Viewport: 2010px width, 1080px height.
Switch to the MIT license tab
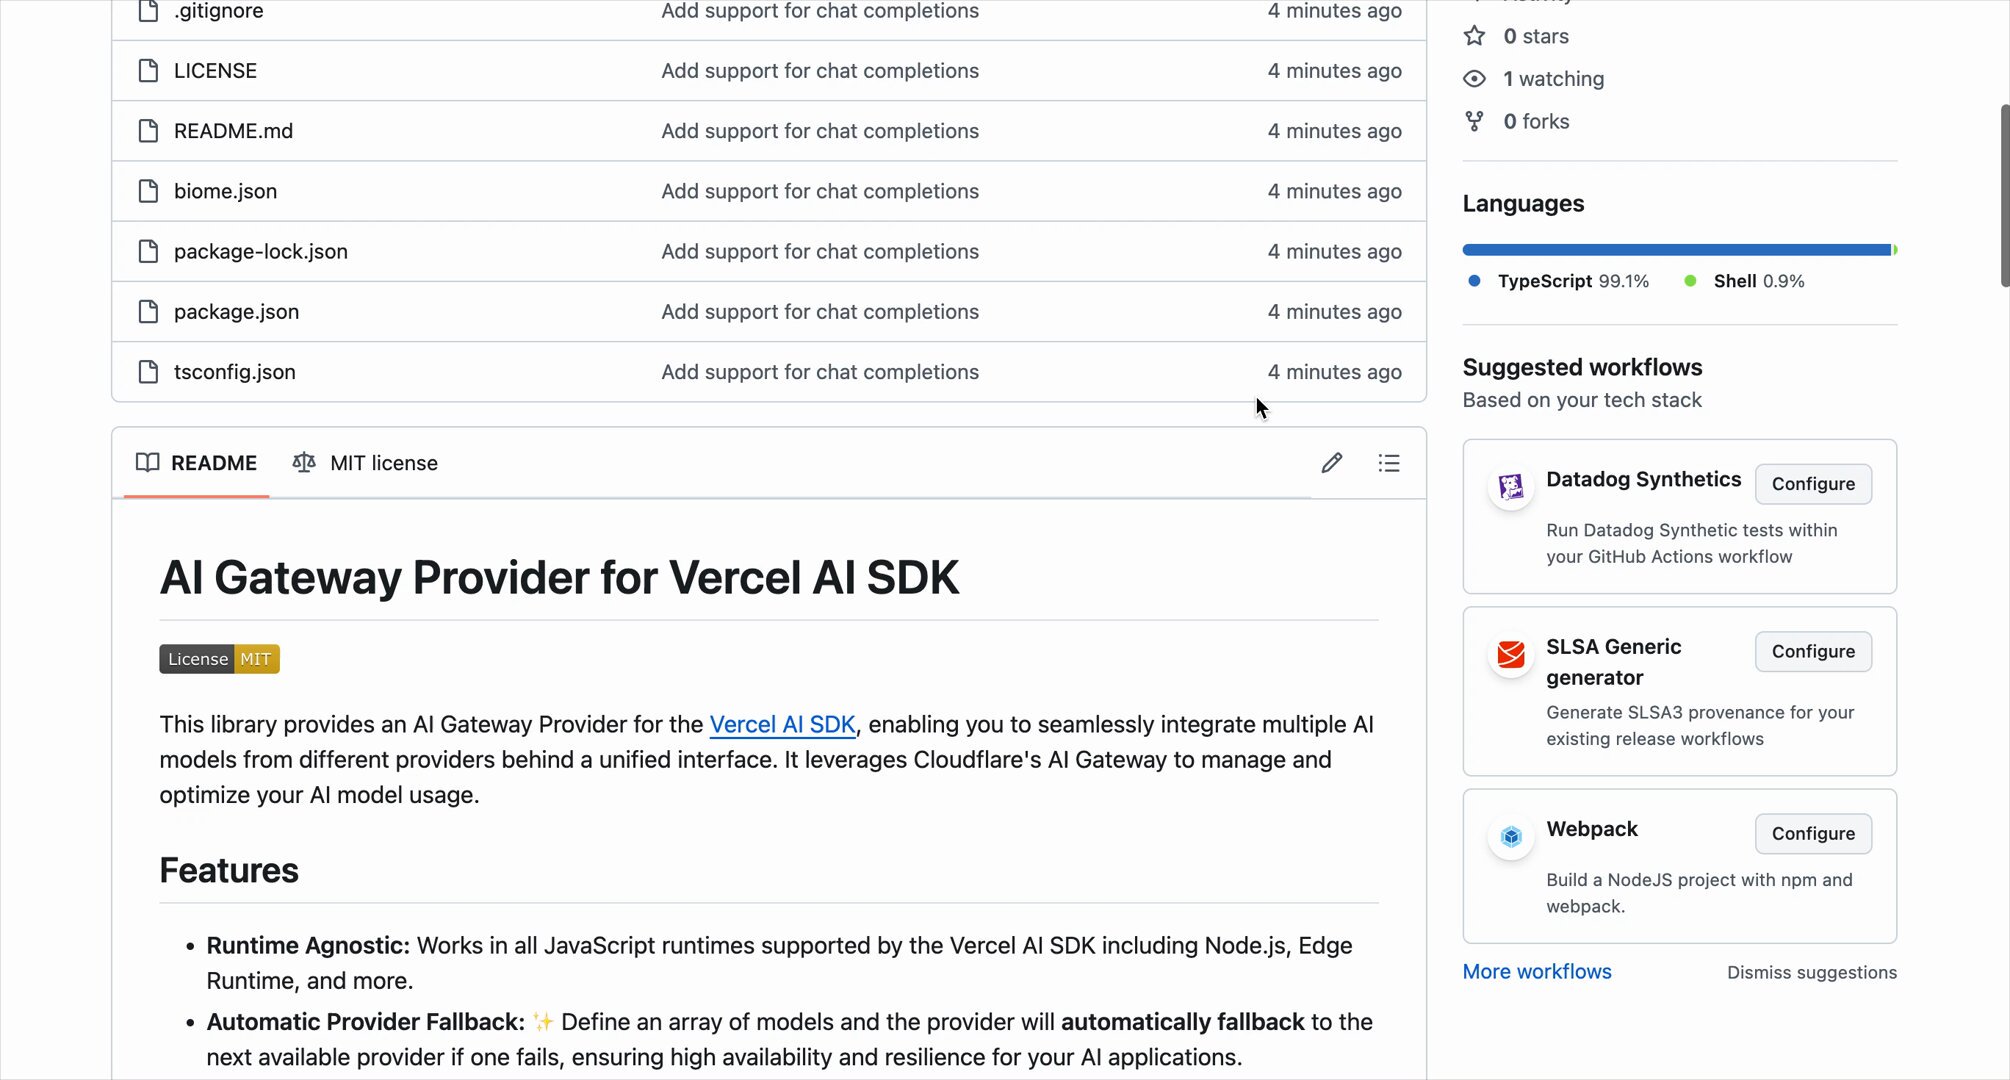click(x=365, y=463)
